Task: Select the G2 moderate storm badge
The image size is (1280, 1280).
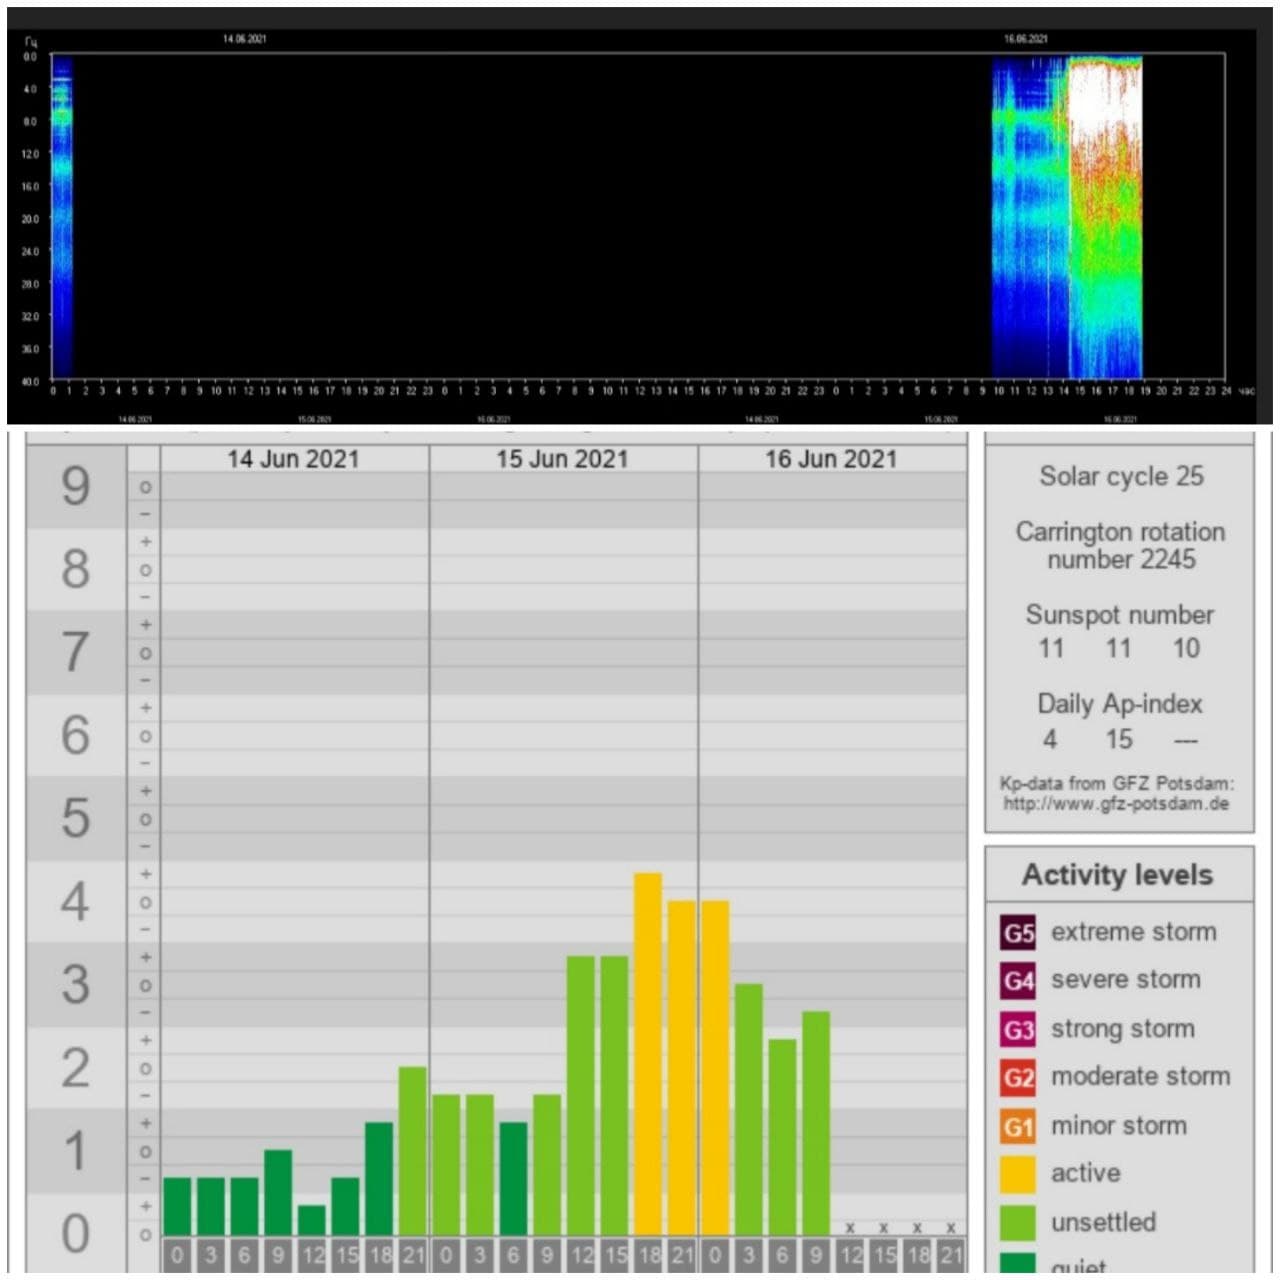Action: (1017, 1078)
